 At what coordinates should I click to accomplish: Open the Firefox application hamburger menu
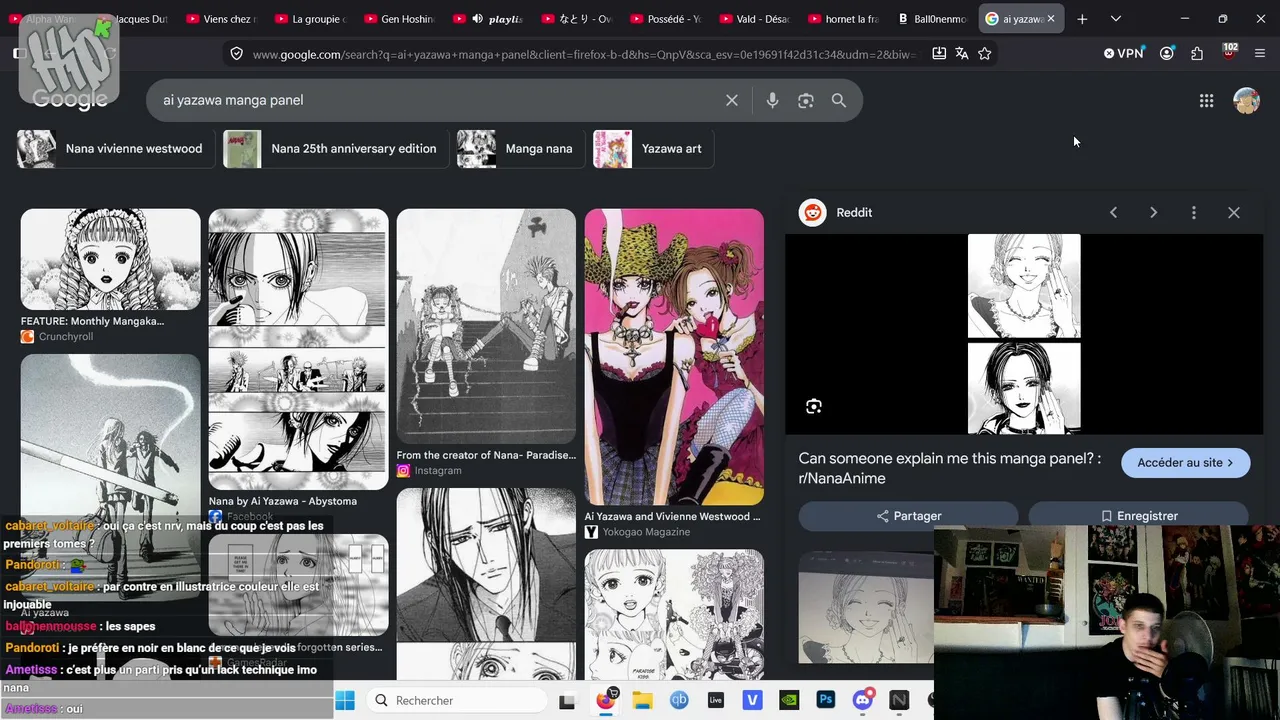coord(1260,53)
